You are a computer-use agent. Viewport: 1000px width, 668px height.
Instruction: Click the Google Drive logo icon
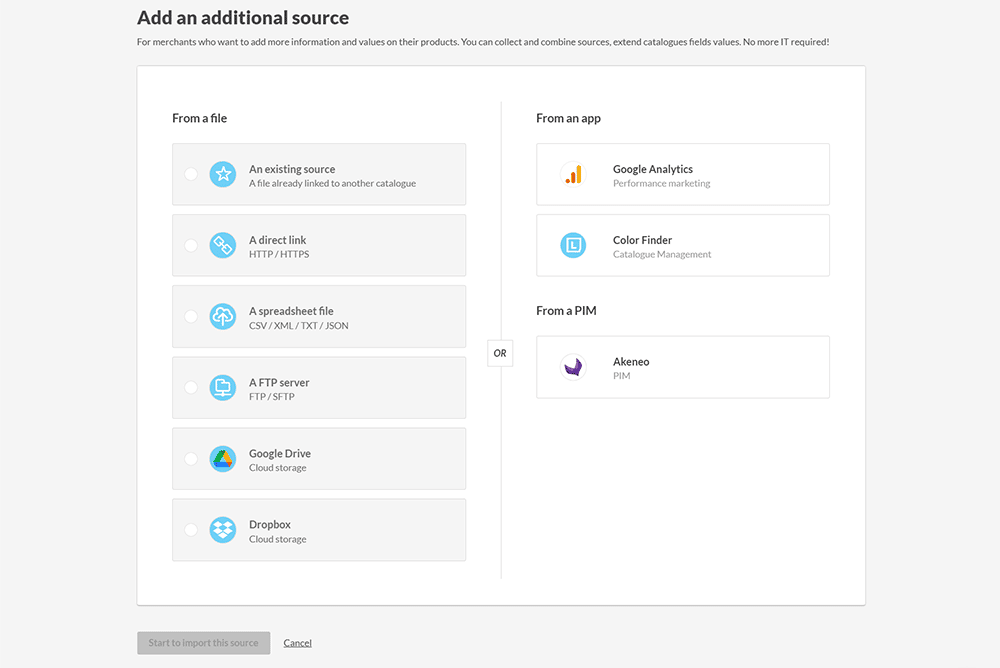point(223,459)
